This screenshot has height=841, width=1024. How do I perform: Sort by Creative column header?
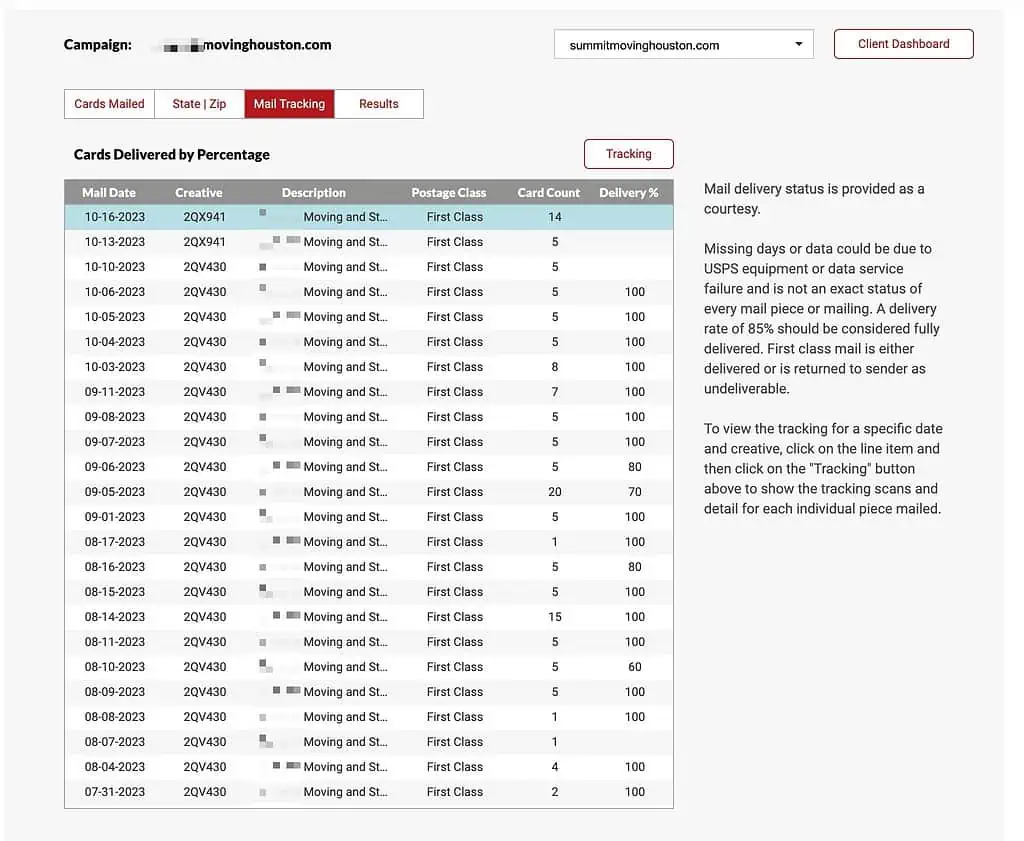click(x=199, y=193)
